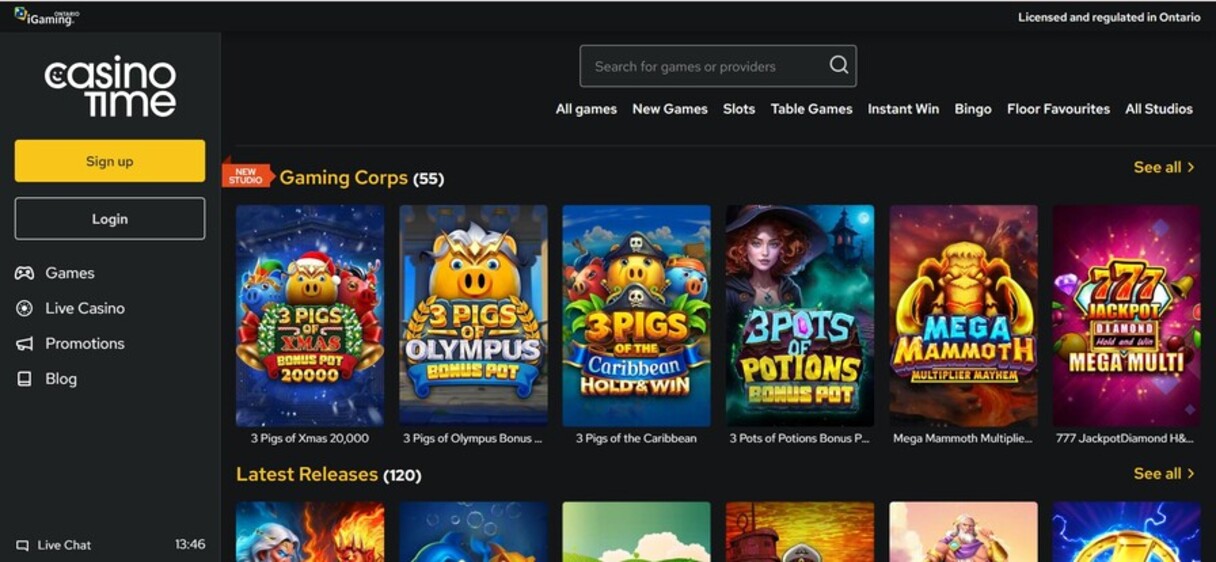
Task: Go to the Instant Win category
Action: [x=903, y=109]
